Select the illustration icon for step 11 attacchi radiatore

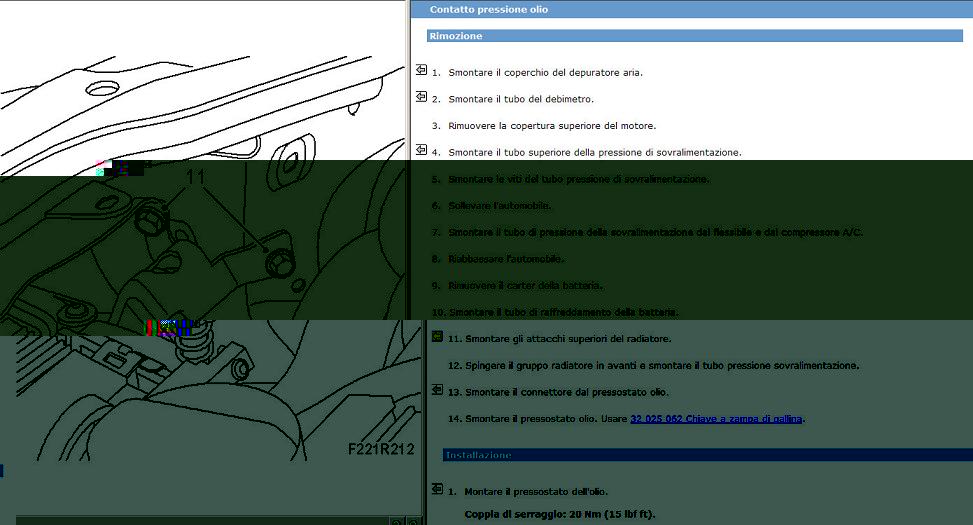pyautogui.click(x=437, y=337)
